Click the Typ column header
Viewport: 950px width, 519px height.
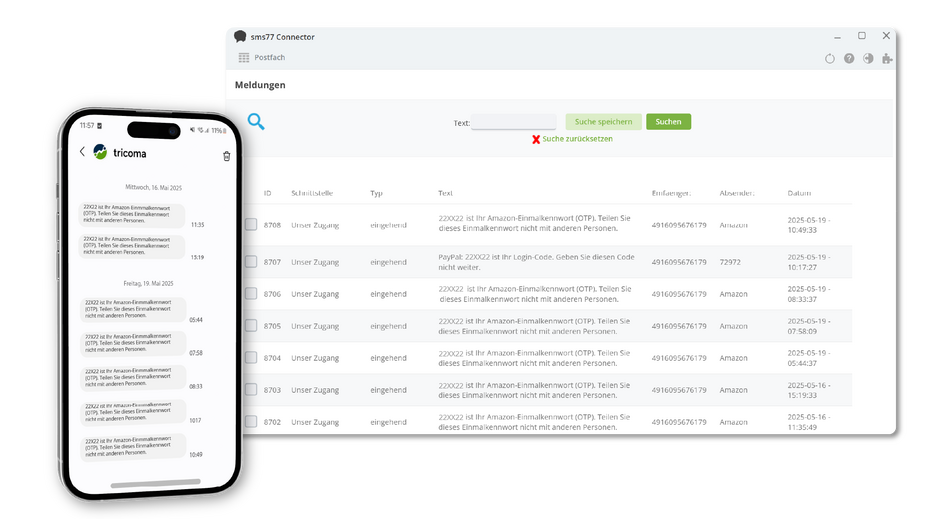click(376, 193)
